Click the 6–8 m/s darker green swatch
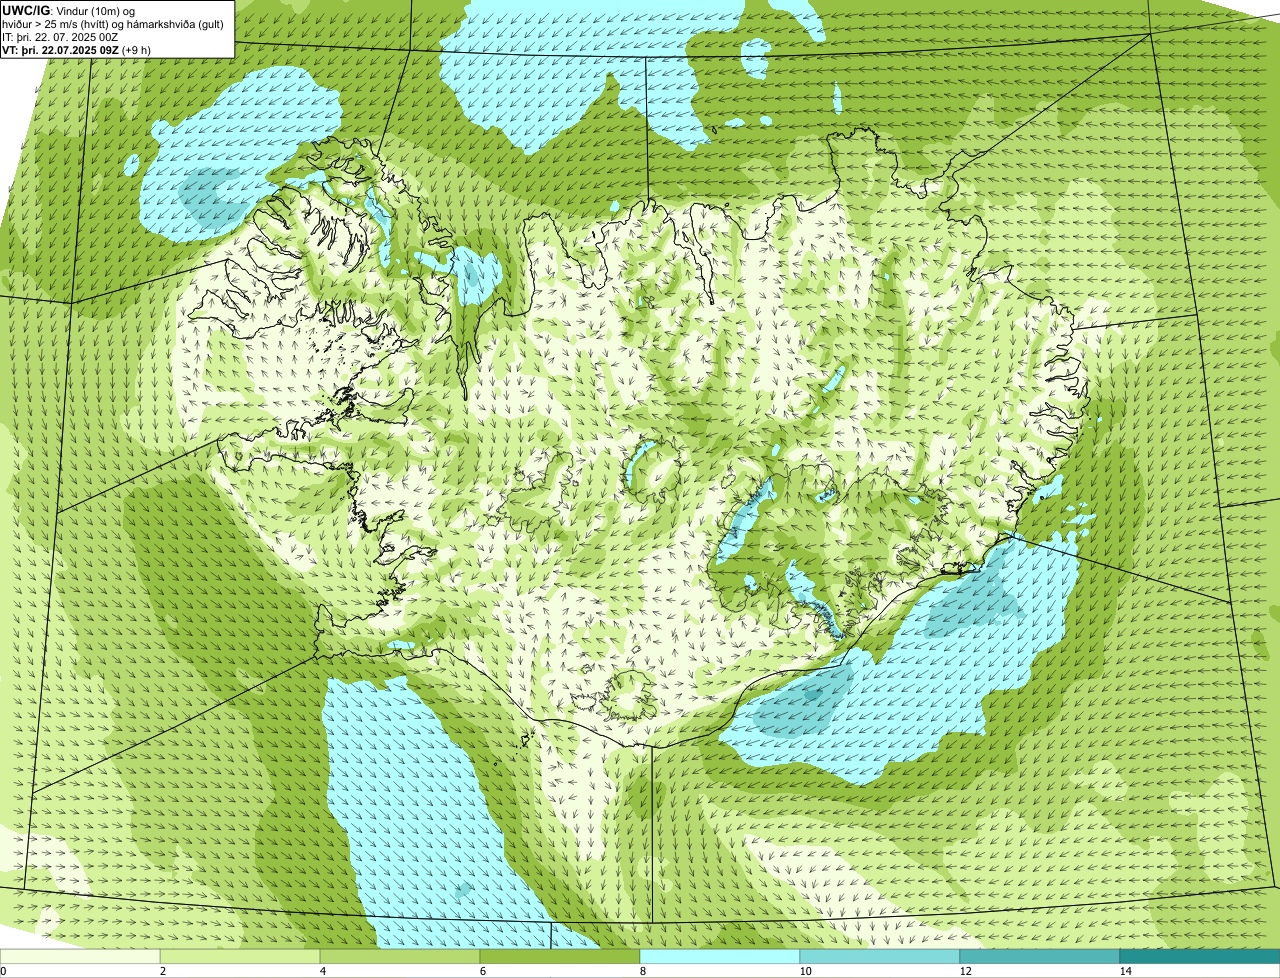This screenshot has height=978, width=1280. pyautogui.click(x=560, y=956)
